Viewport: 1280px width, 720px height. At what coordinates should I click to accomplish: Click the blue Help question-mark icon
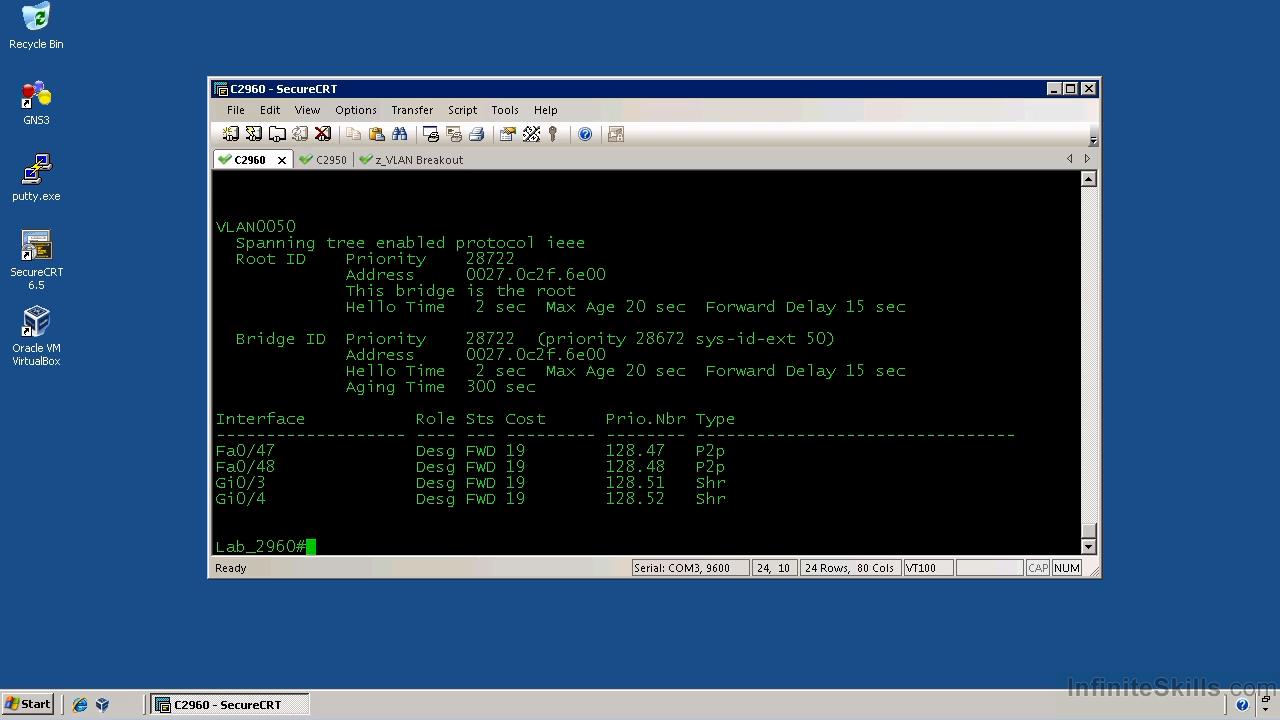(585, 134)
